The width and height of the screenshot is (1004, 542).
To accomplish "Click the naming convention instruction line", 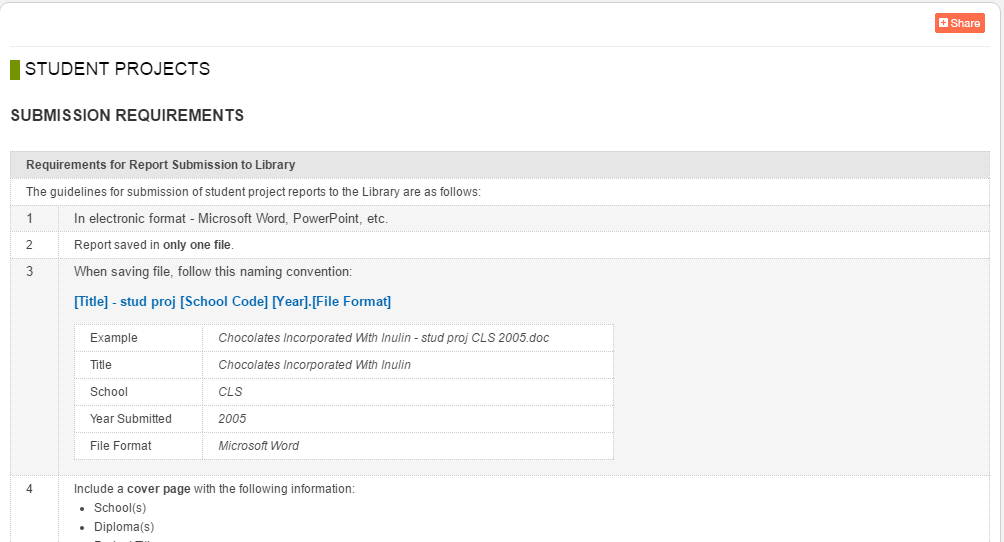I will click(x=213, y=272).
